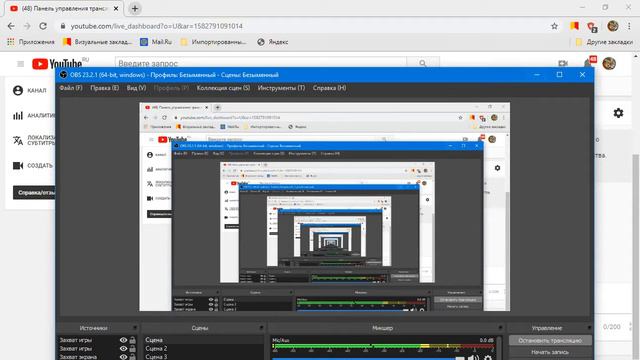Open the OBS Правка menu
Viewport: 640px width, 360px height.
tap(104, 88)
